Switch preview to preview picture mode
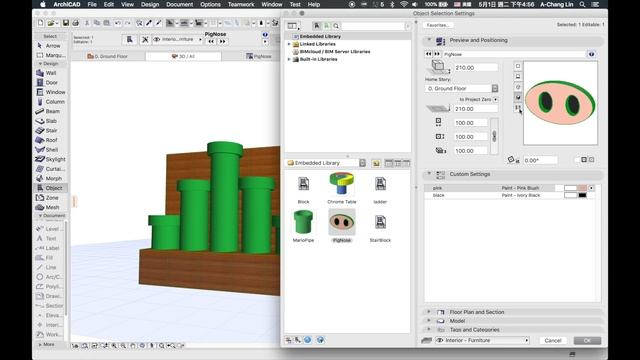640x360 pixels. point(518,108)
